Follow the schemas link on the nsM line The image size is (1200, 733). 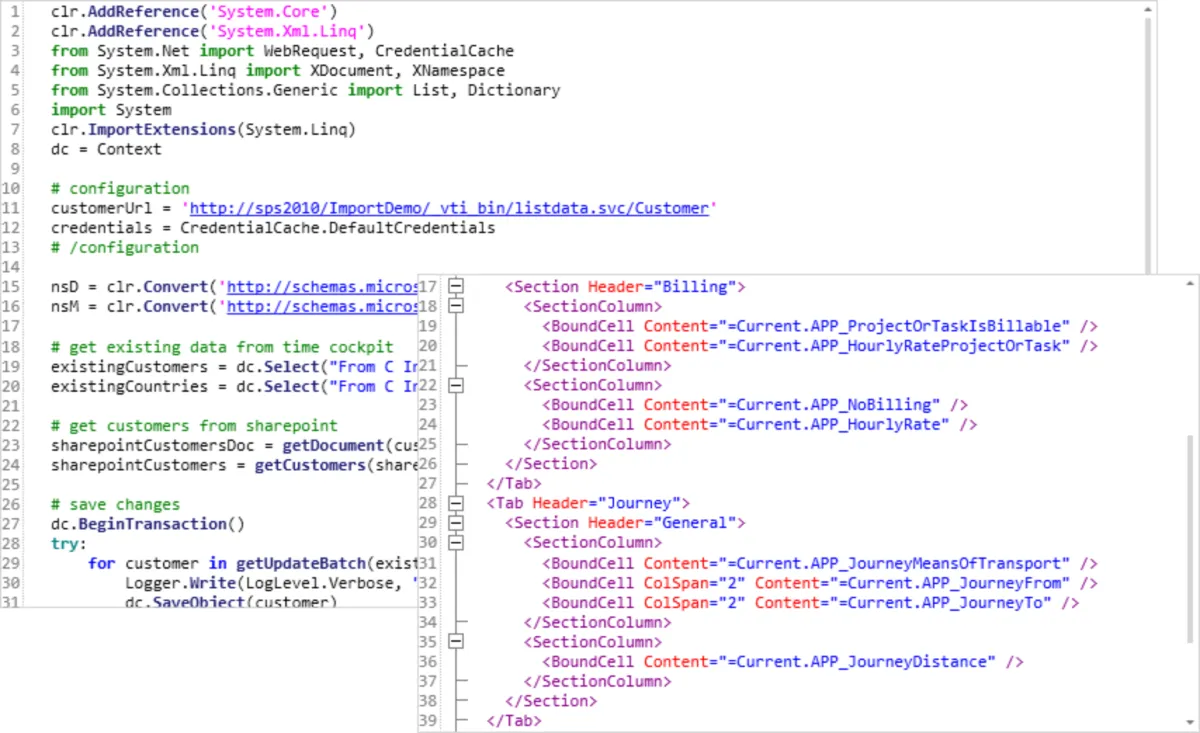click(321, 306)
